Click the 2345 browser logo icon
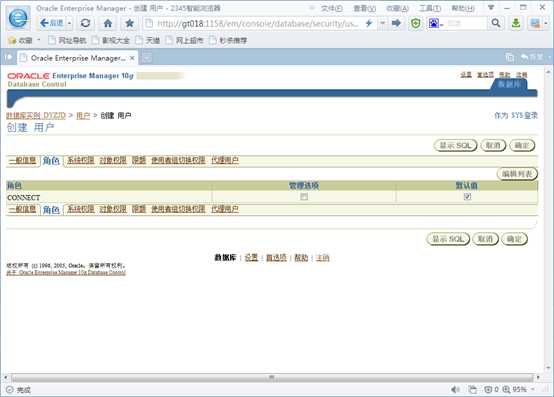The width and height of the screenshot is (554, 397). [18, 18]
